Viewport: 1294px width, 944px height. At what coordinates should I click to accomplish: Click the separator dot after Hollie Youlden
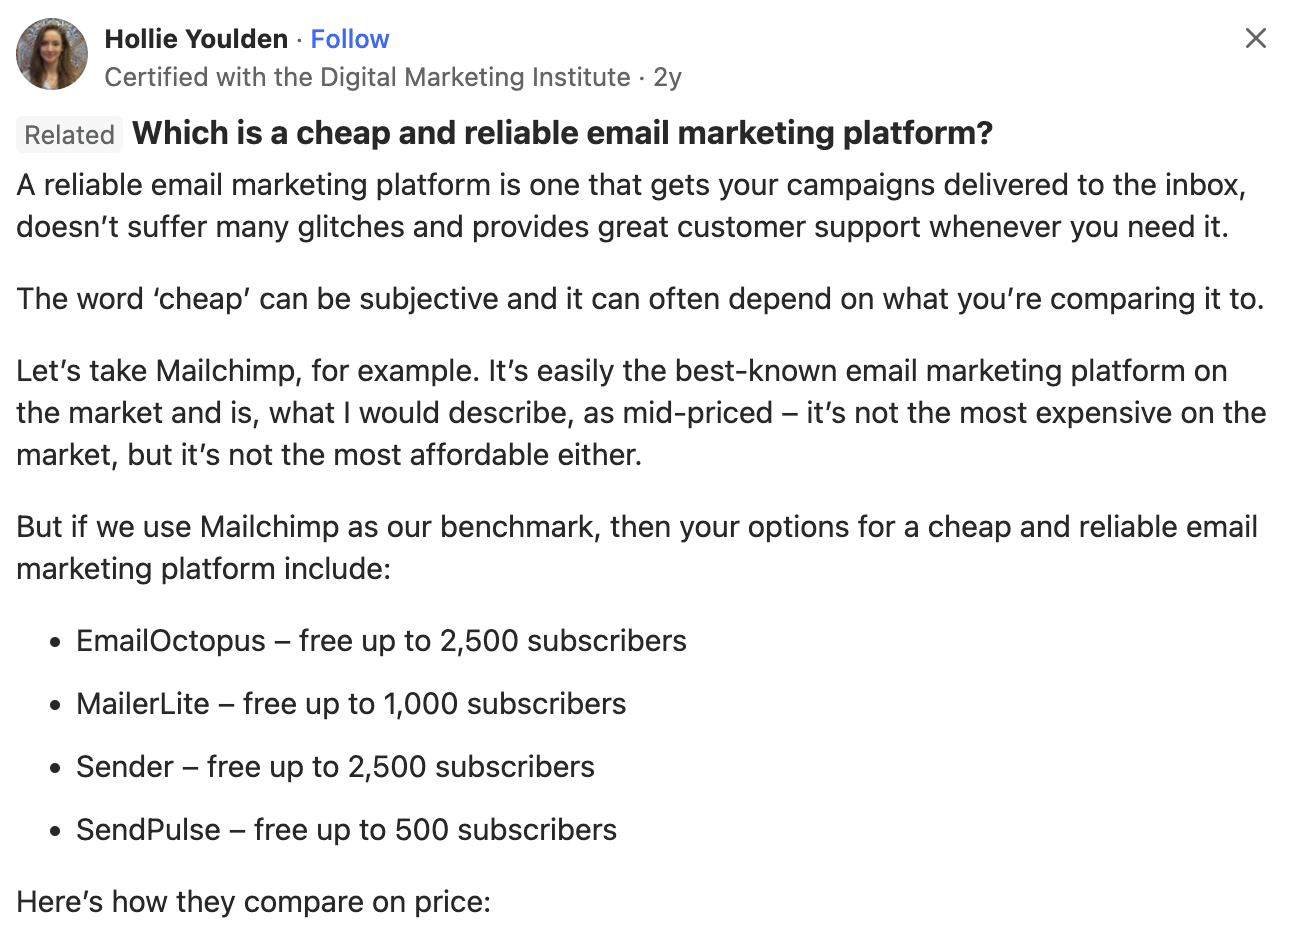click(301, 39)
